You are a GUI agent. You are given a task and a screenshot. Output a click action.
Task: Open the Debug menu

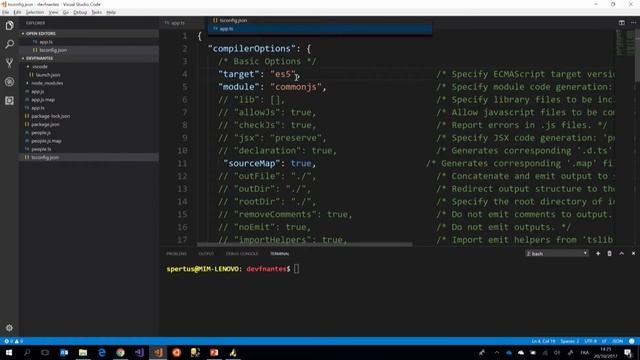(x=80, y=12)
